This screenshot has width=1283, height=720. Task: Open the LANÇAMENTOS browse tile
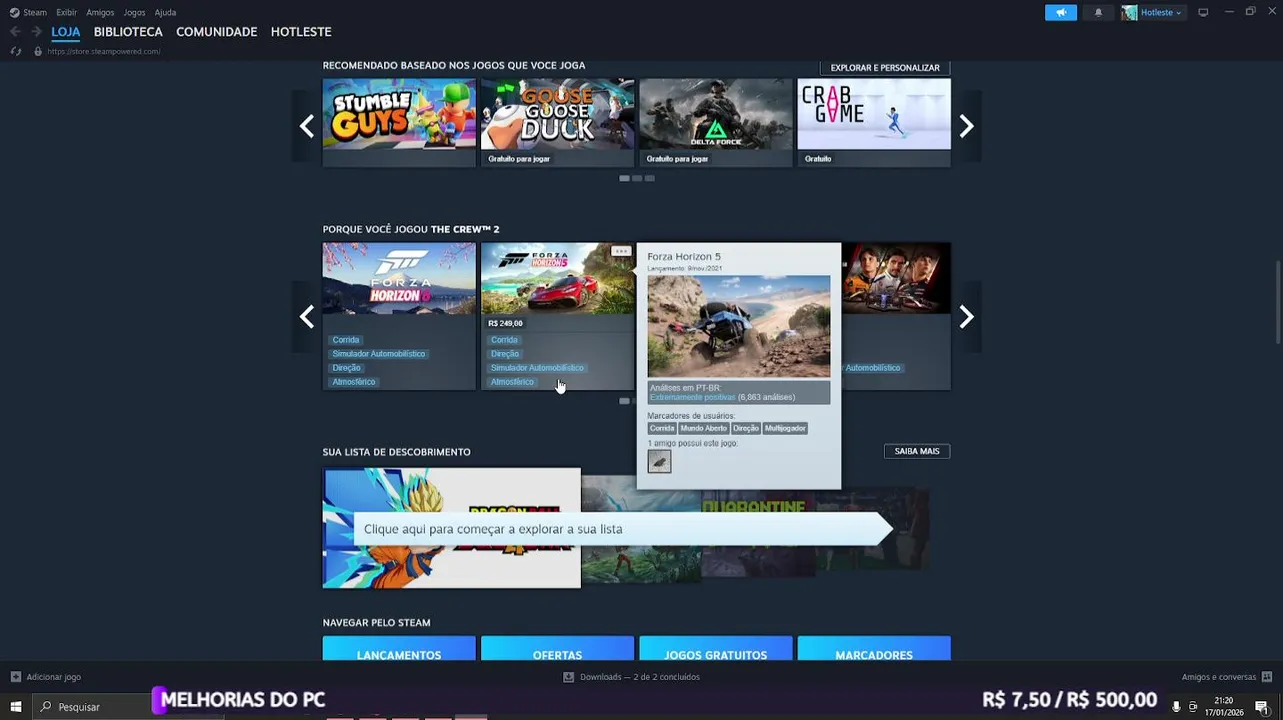pyautogui.click(x=399, y=650)
